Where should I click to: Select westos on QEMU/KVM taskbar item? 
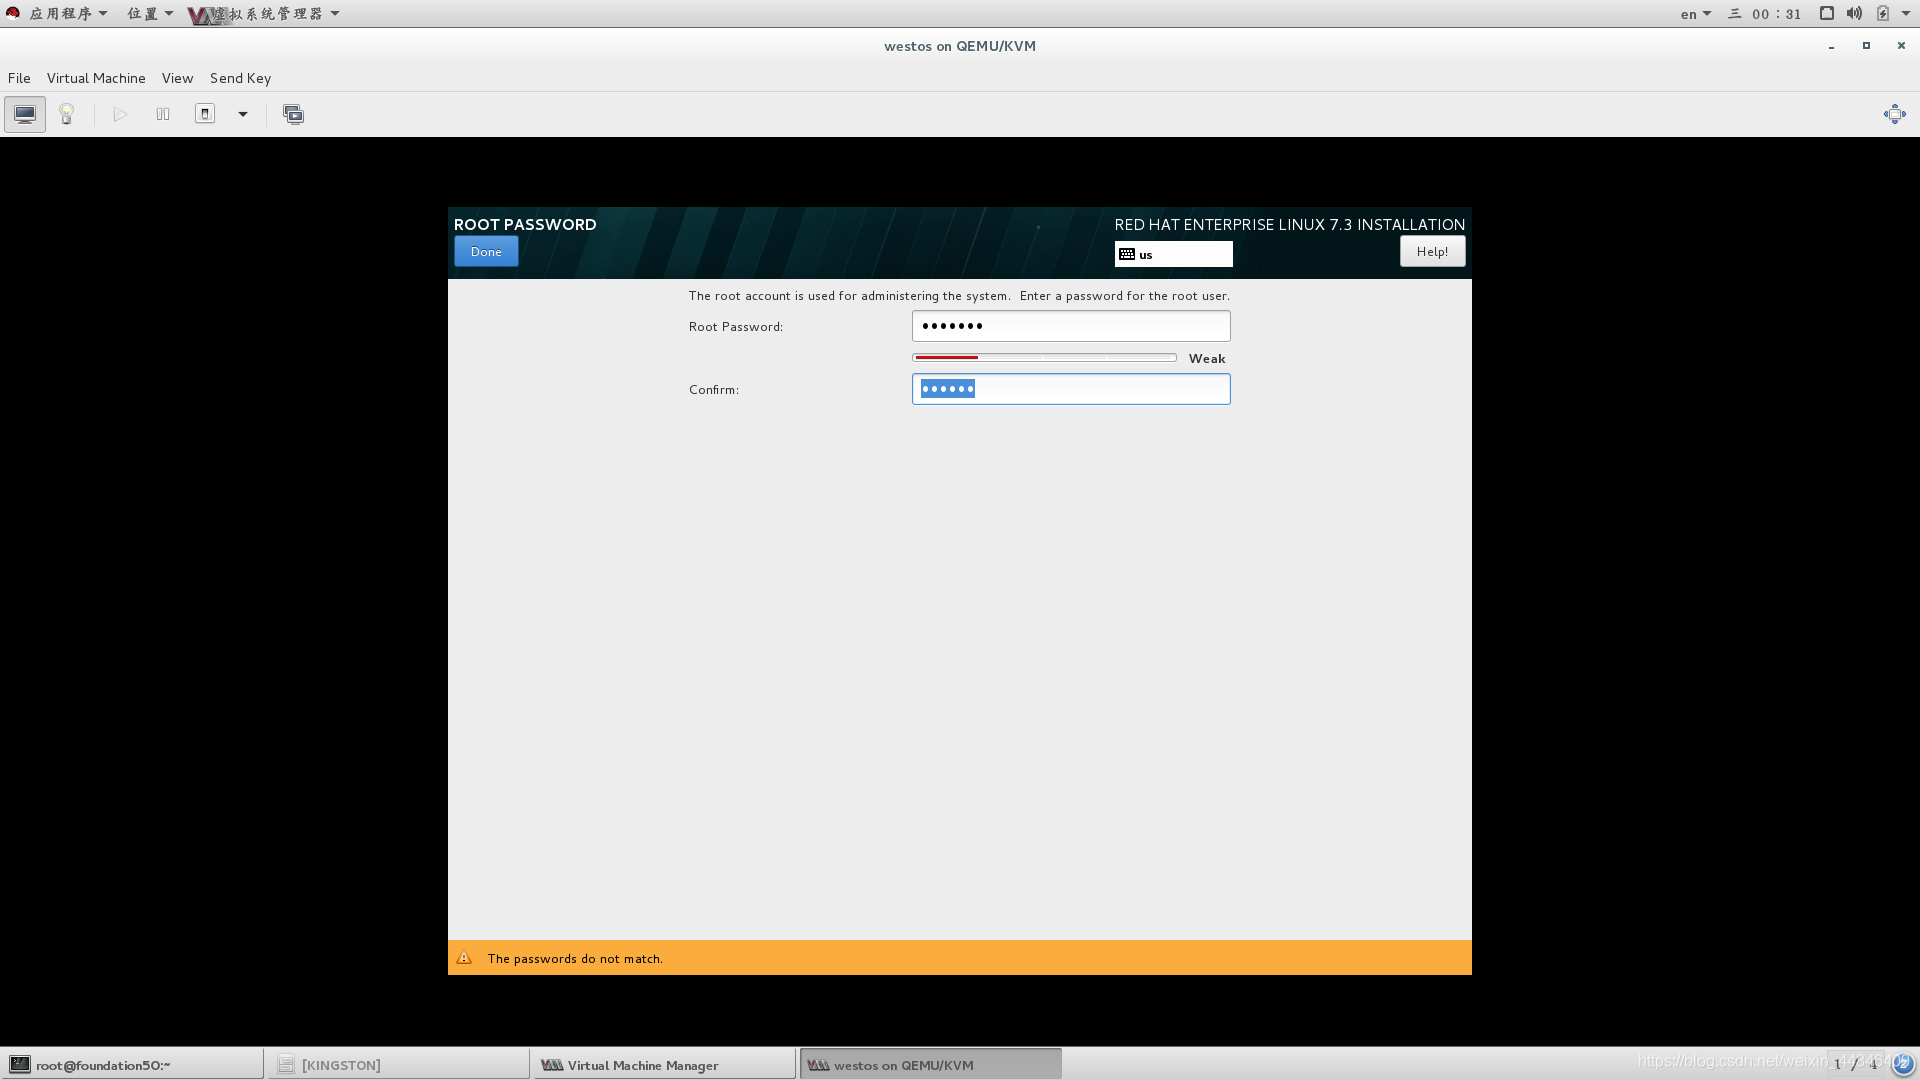930,1064
